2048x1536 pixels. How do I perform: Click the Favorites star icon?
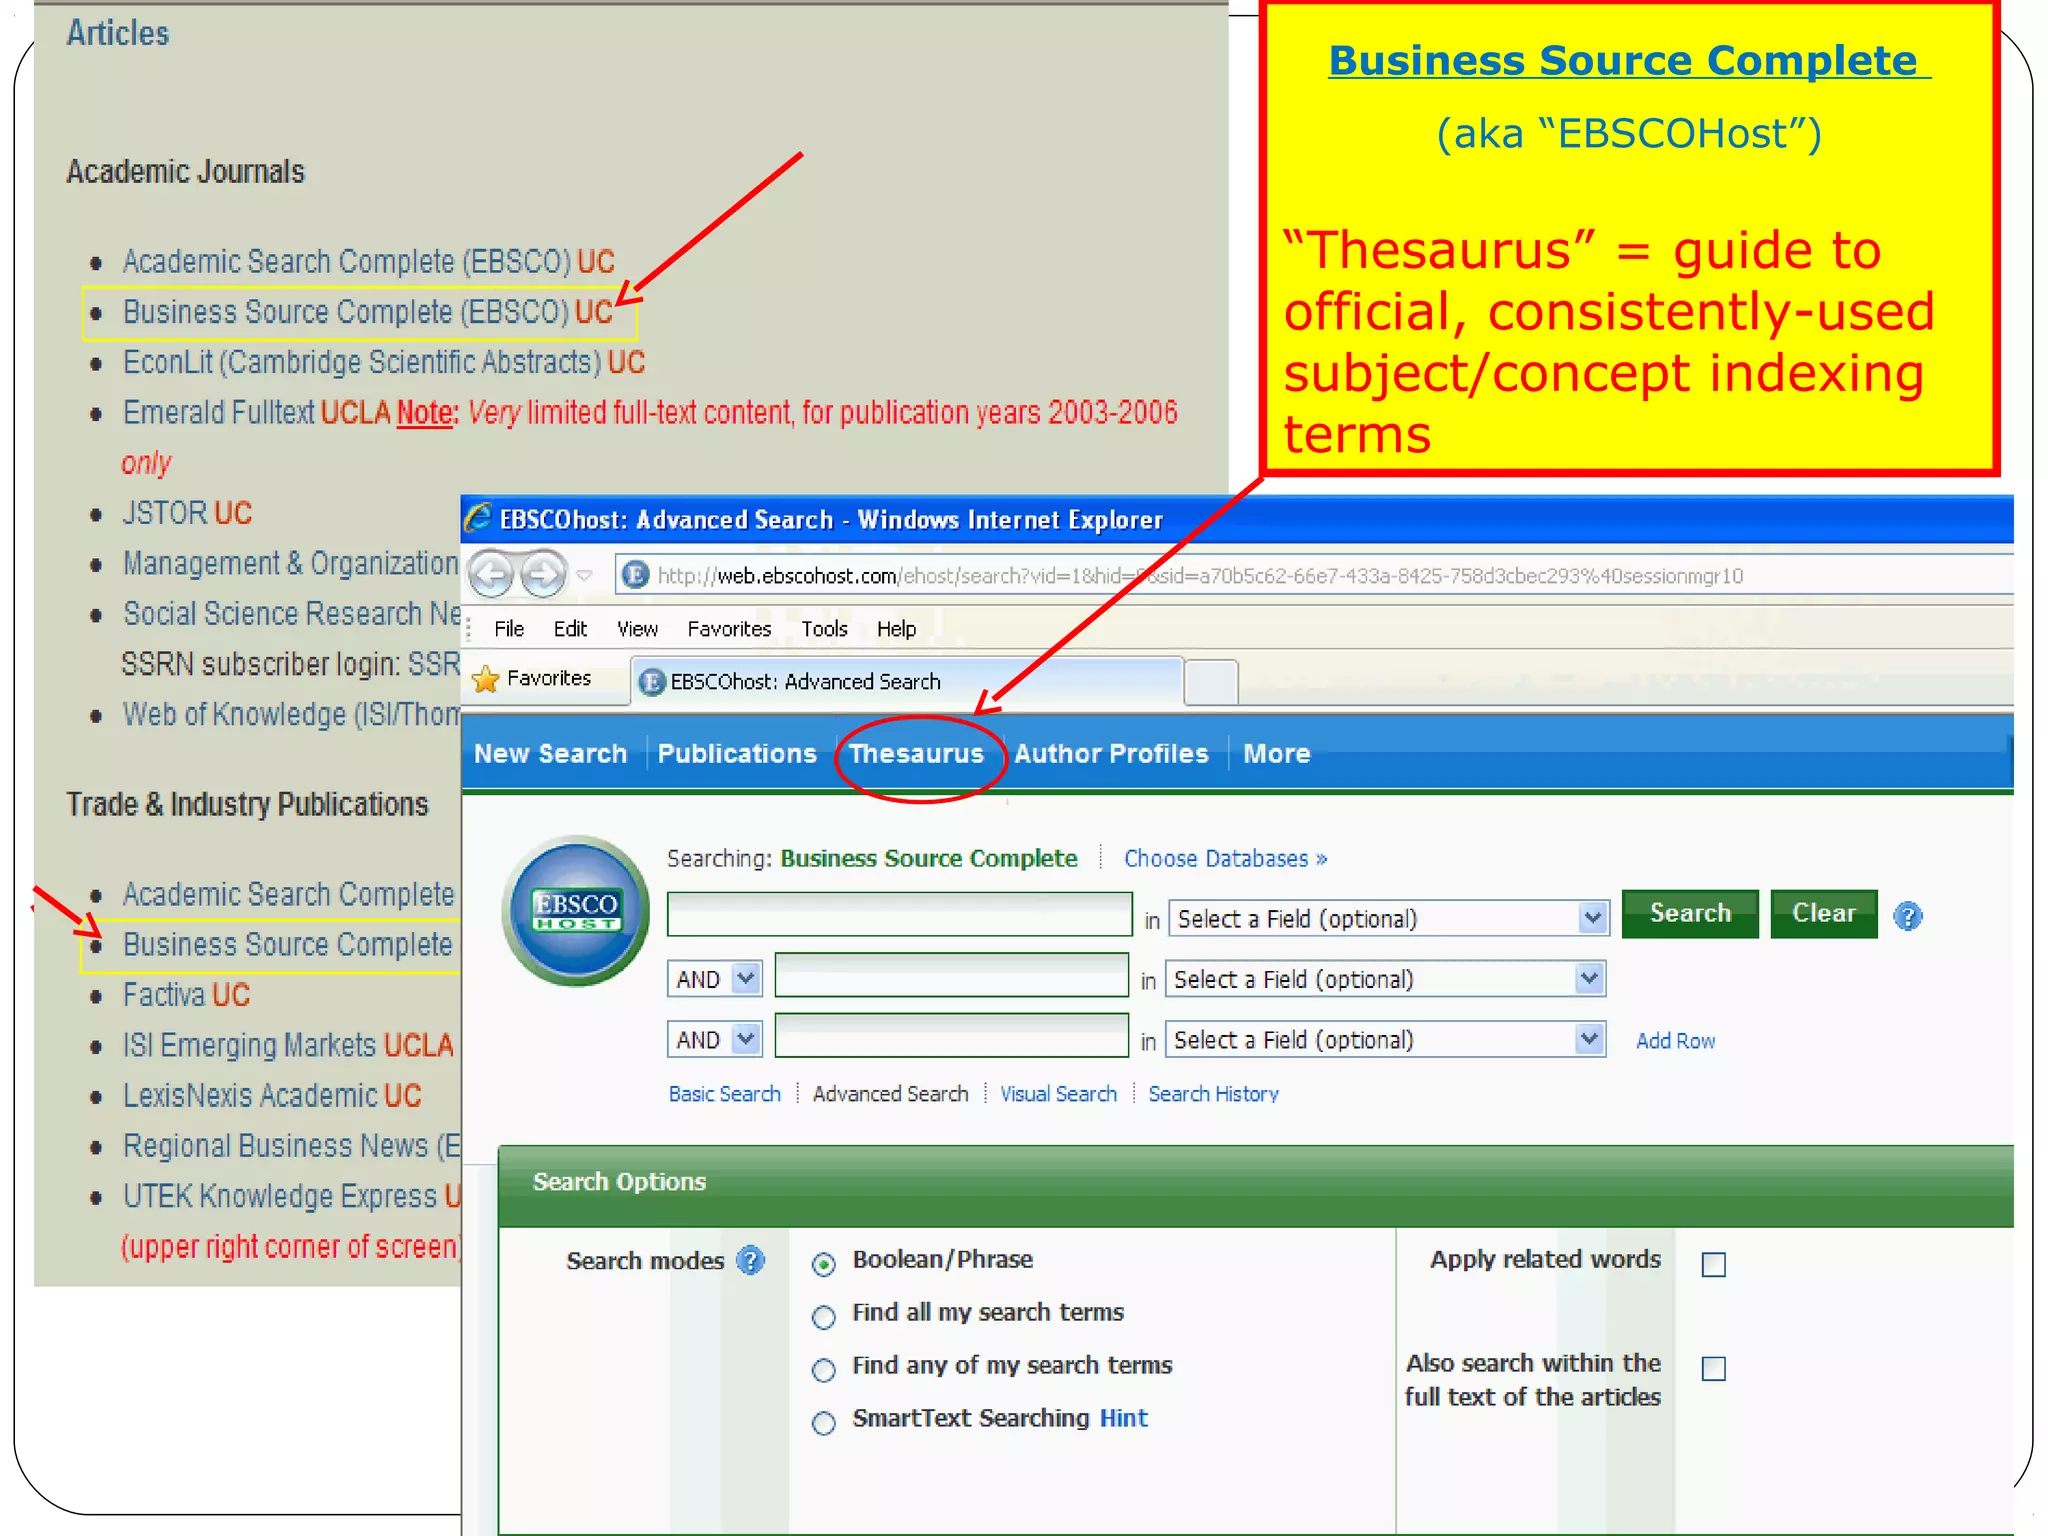[x=485, y=679]
